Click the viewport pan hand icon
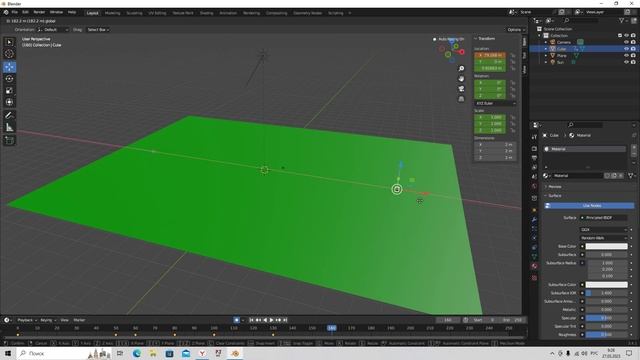Screen dimensions: 640x360 (x=461, y=78)
